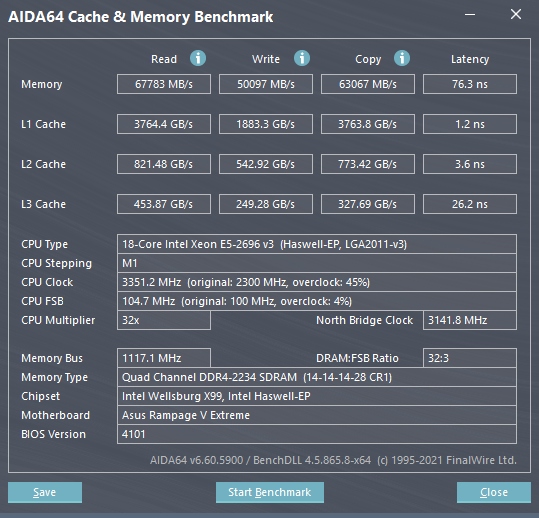
Task: Start the benchmark
Action: coord(270,492)
